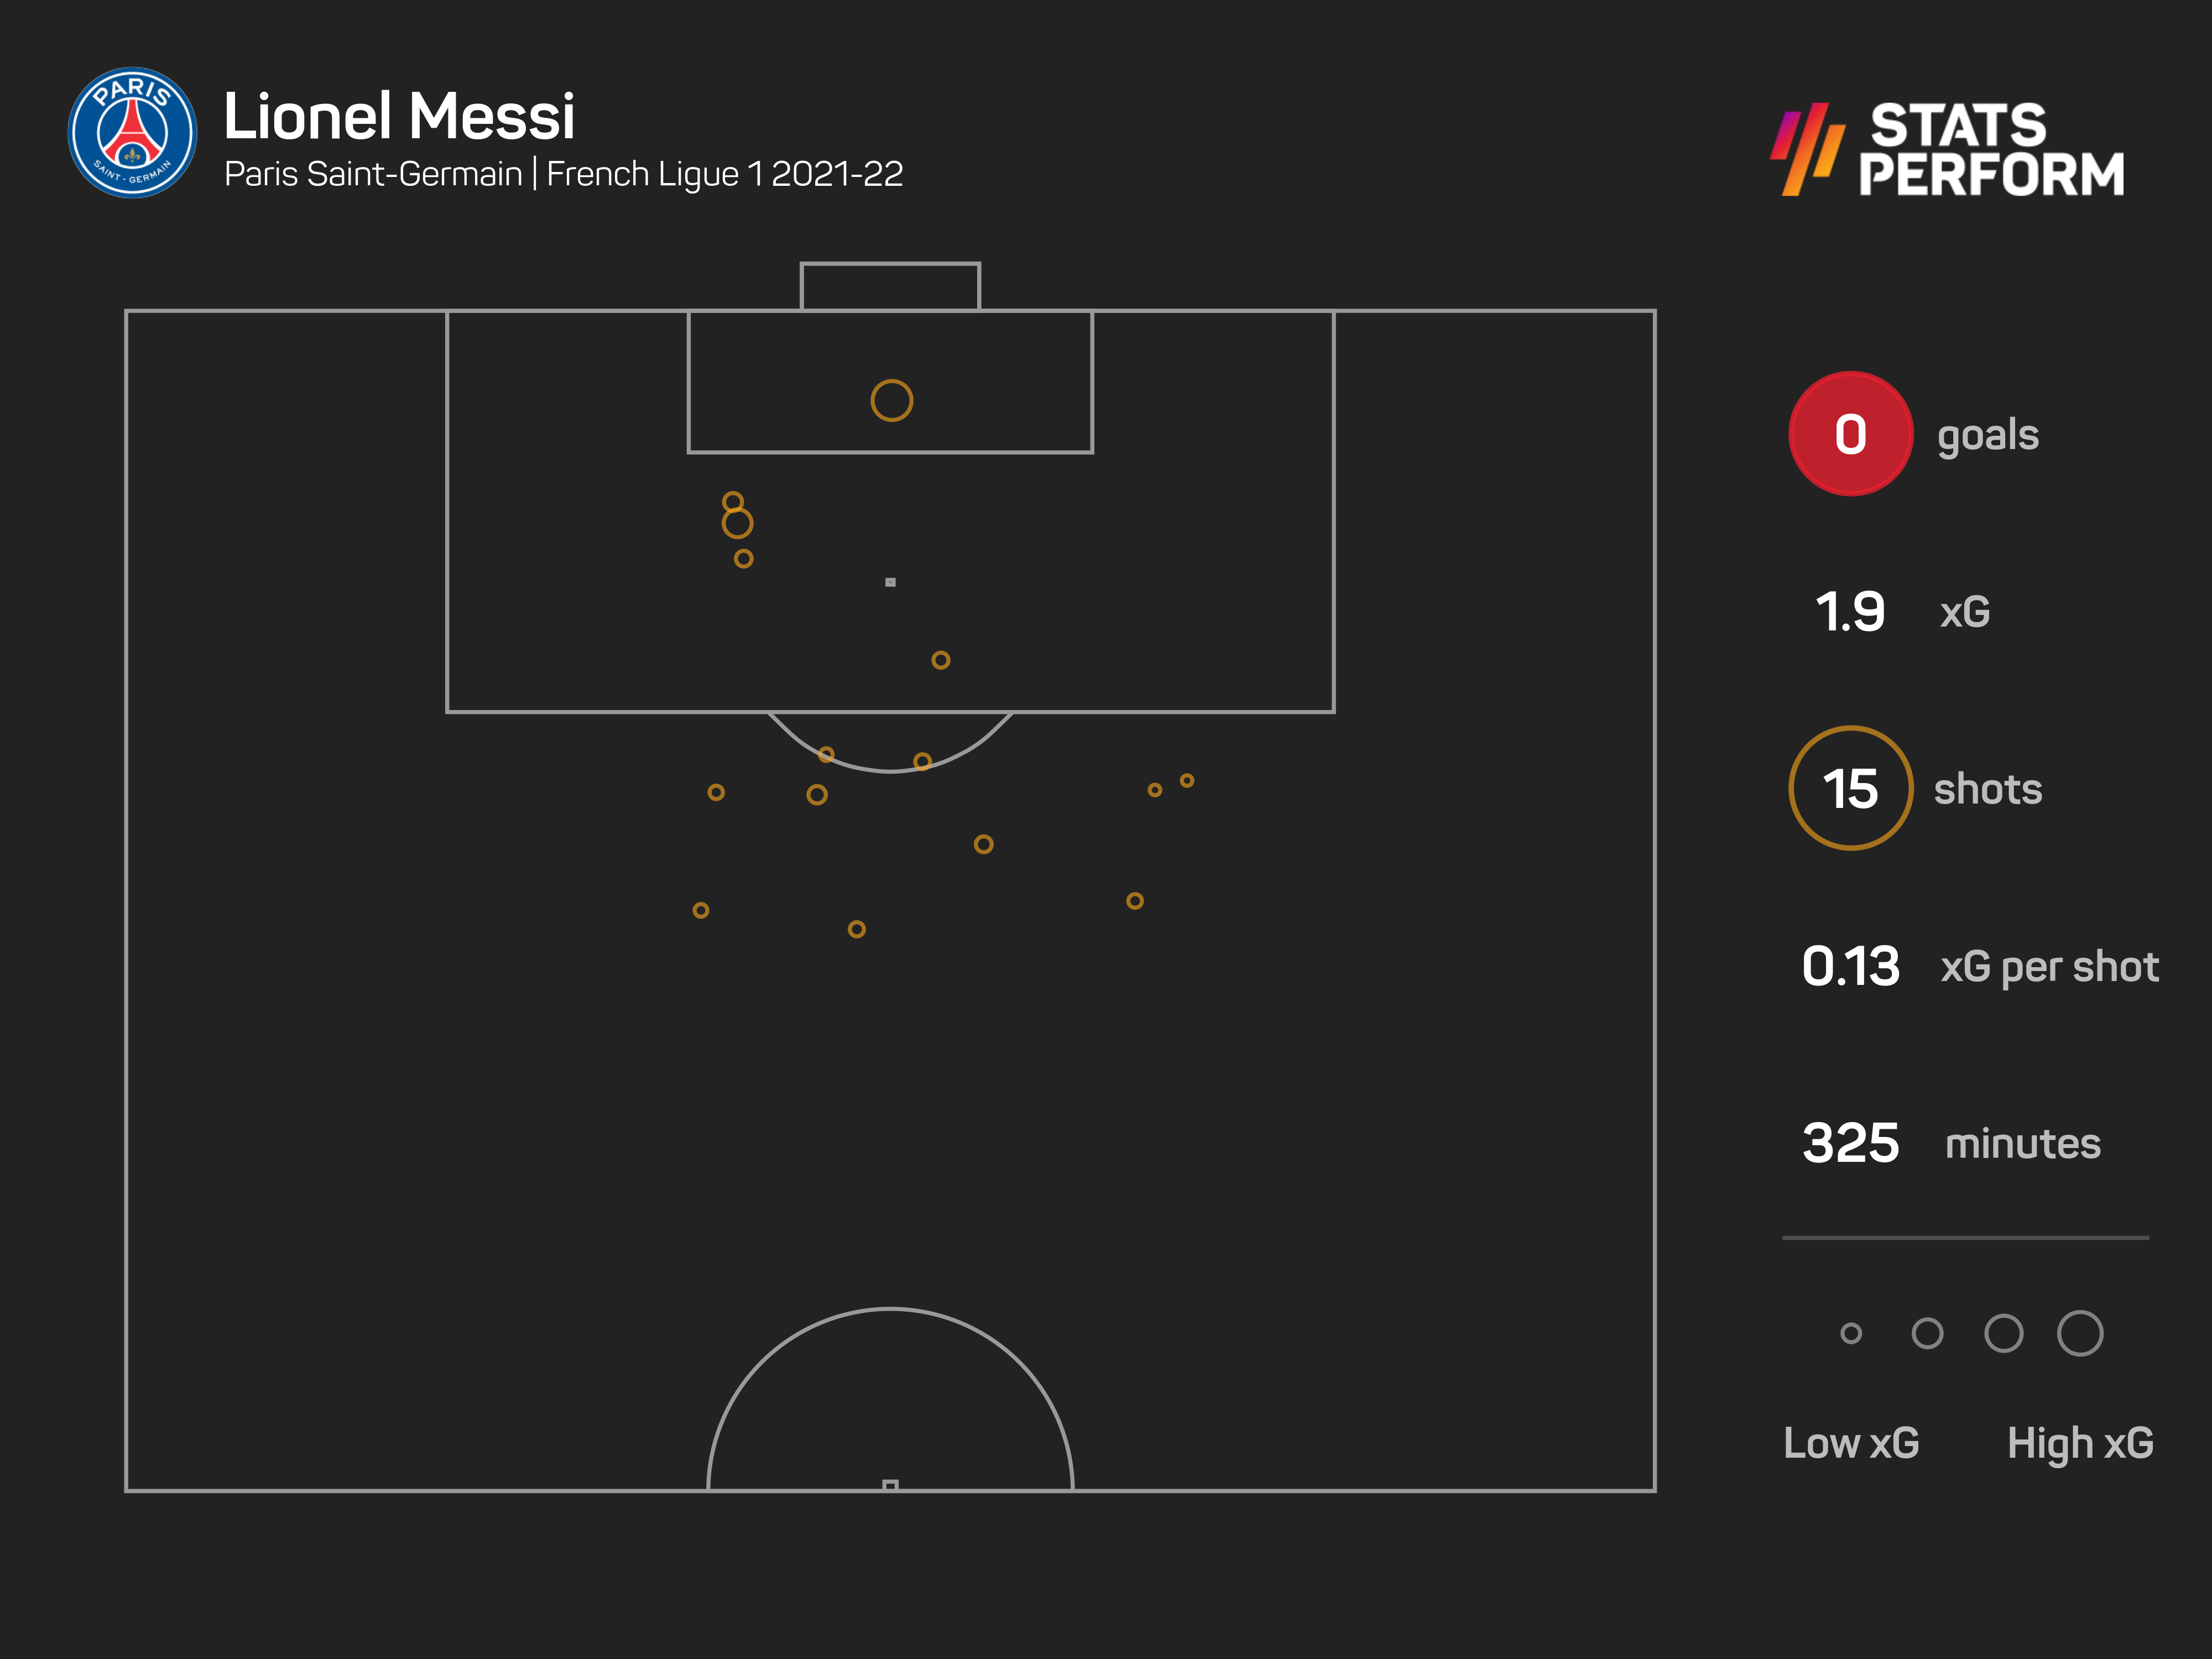Click the High xG legend label
Viewport: 2212px width, 1659px height.
click(2080, 1443)
